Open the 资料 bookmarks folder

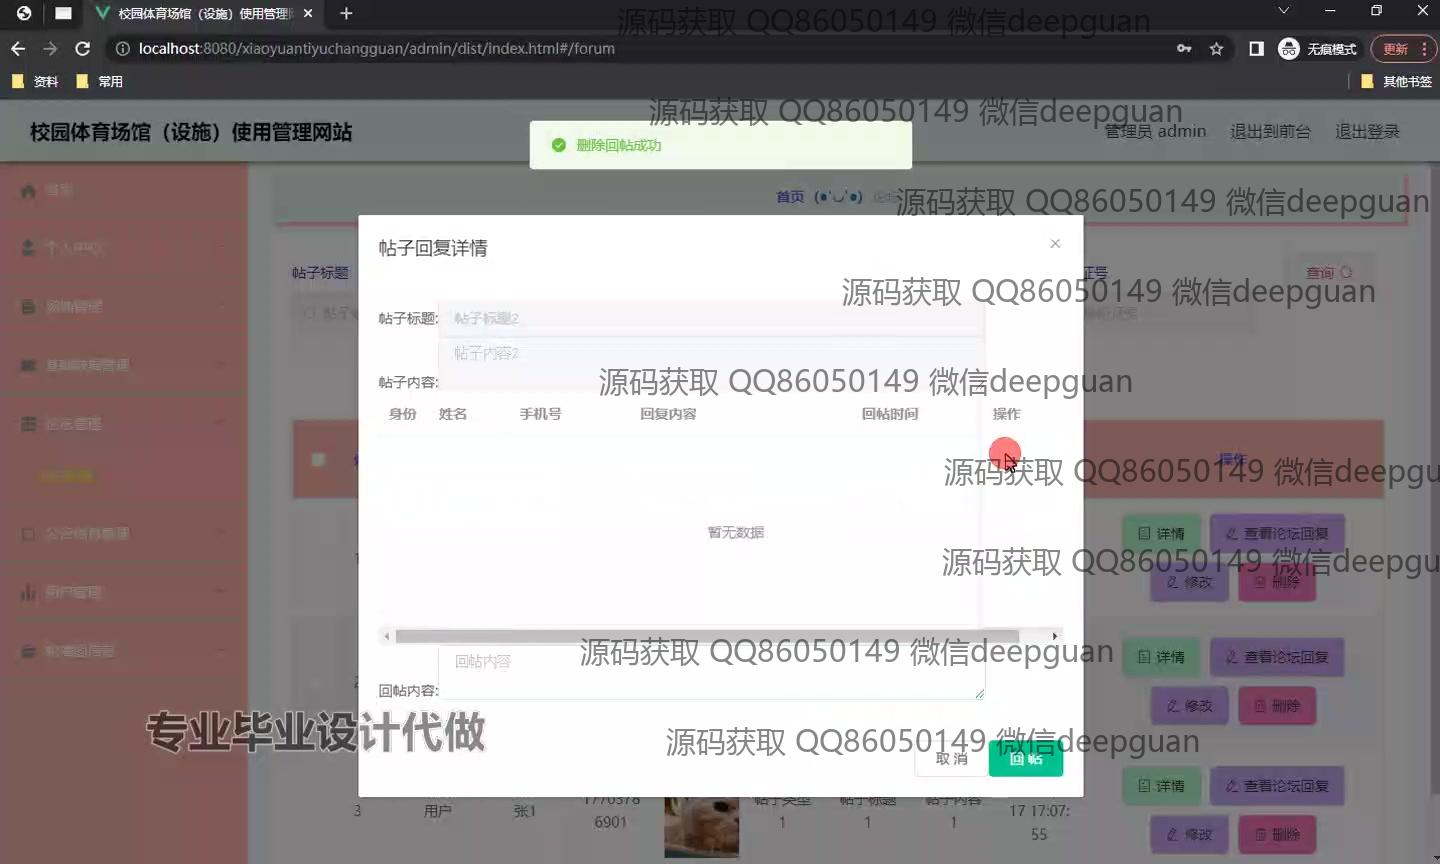pos(36,81)
